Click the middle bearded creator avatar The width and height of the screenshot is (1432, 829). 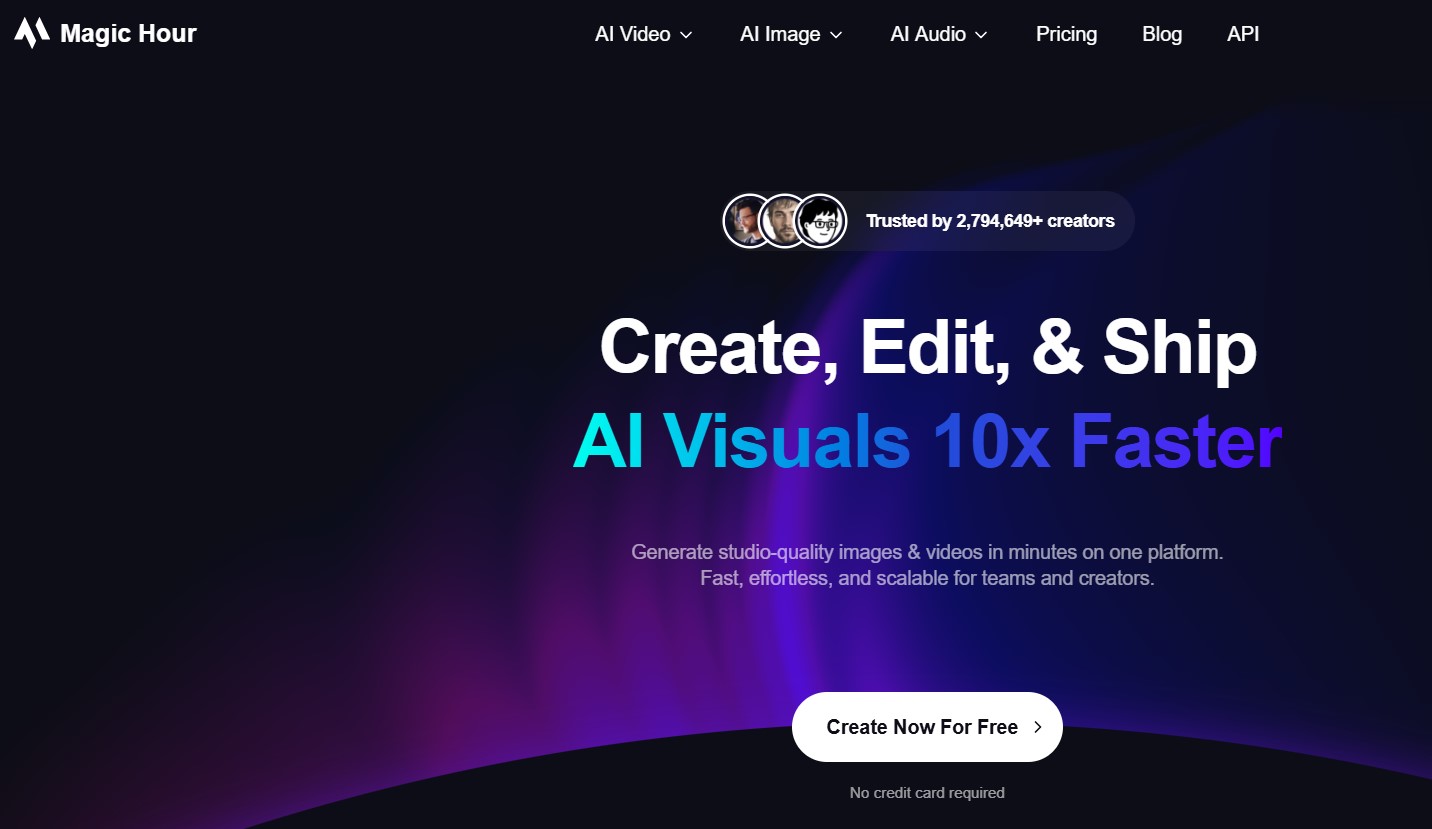point(784,221)
